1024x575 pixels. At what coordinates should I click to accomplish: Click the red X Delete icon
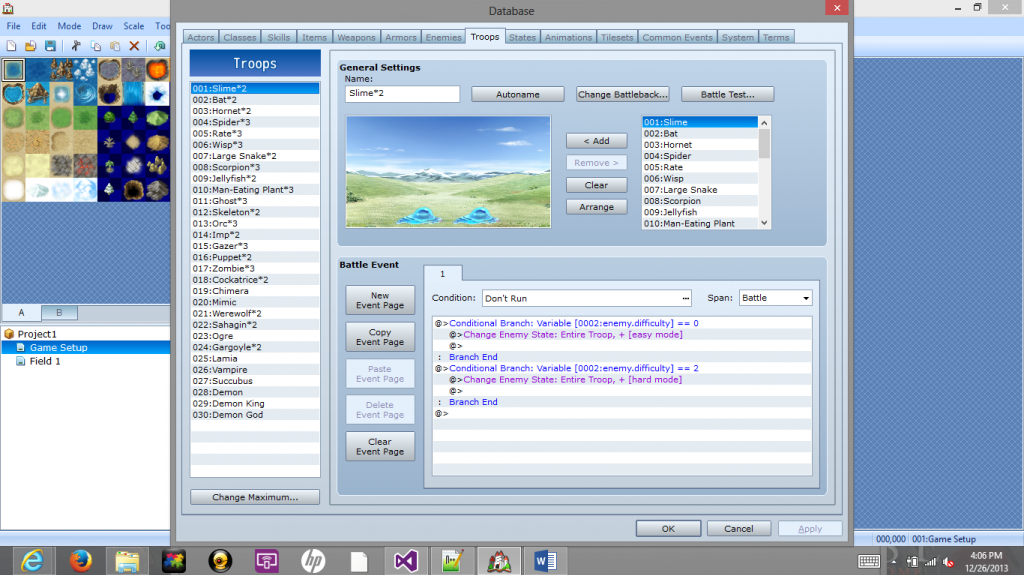(134, 46)
